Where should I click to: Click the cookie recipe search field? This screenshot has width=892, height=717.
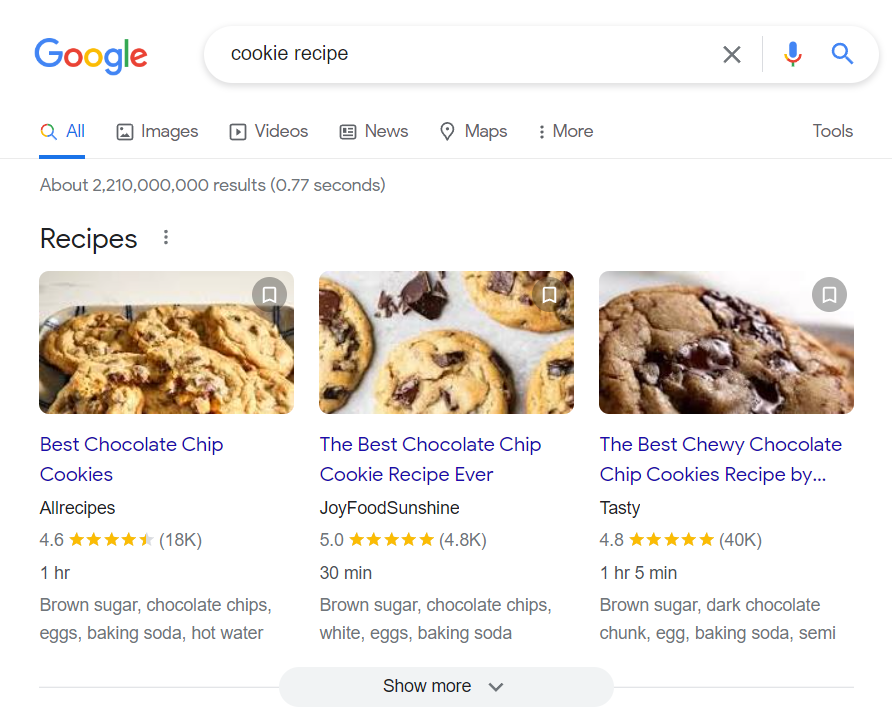(x=460, y=54)
